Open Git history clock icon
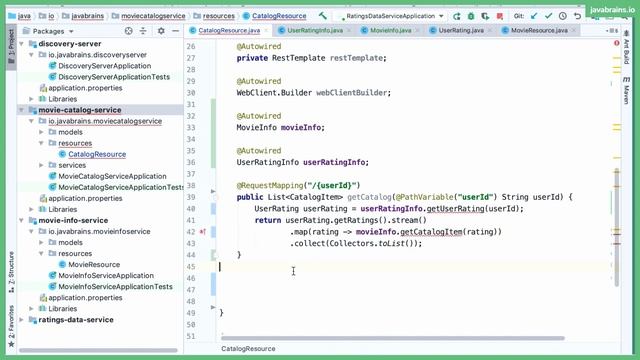 click(x=562, y=16)
